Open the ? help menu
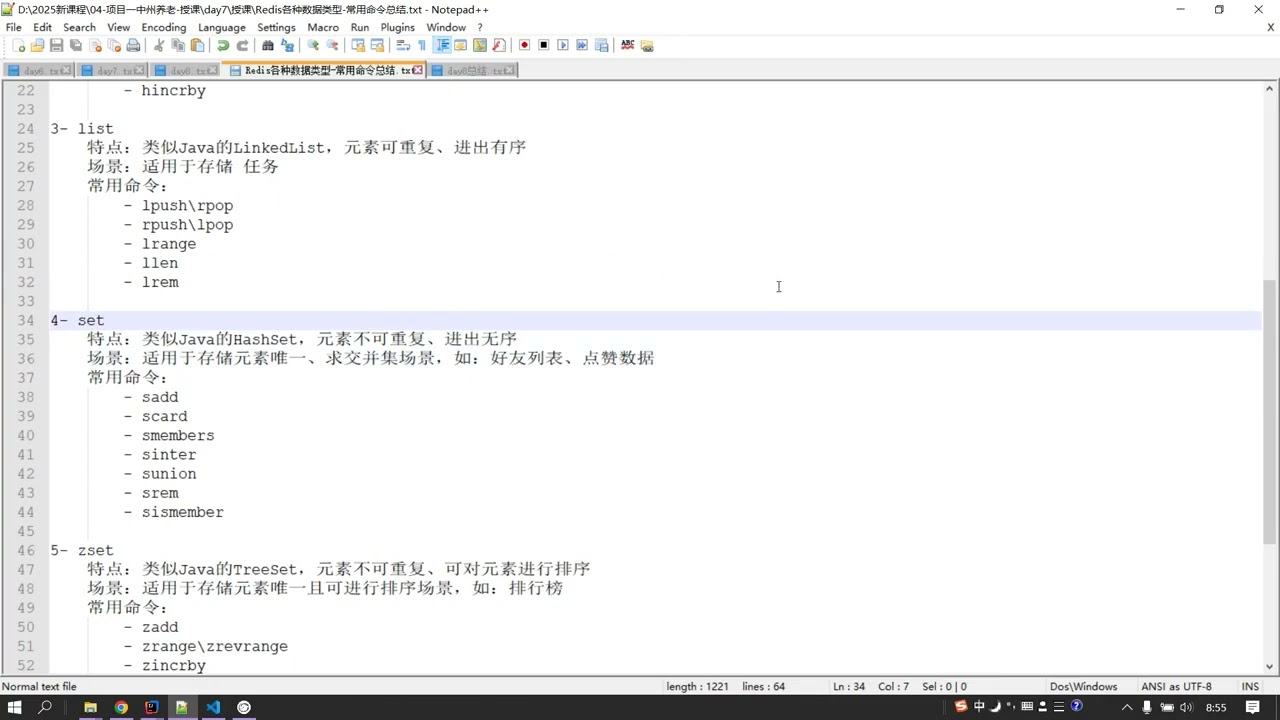1280x720 pixels. pos(480,27)
